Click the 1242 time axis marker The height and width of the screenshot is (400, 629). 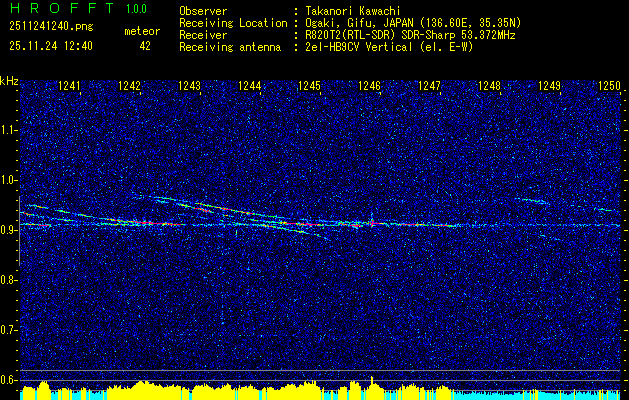click(130, 85)
